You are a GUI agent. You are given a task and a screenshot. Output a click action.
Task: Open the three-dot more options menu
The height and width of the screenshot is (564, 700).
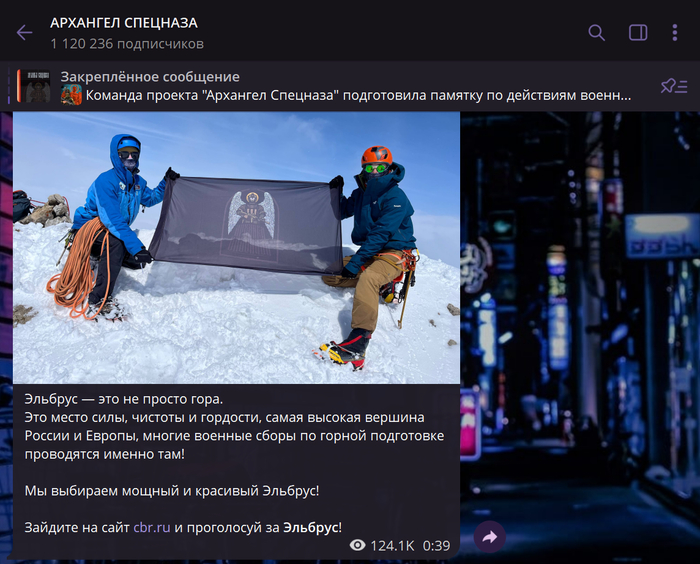[x=675, y=33]
